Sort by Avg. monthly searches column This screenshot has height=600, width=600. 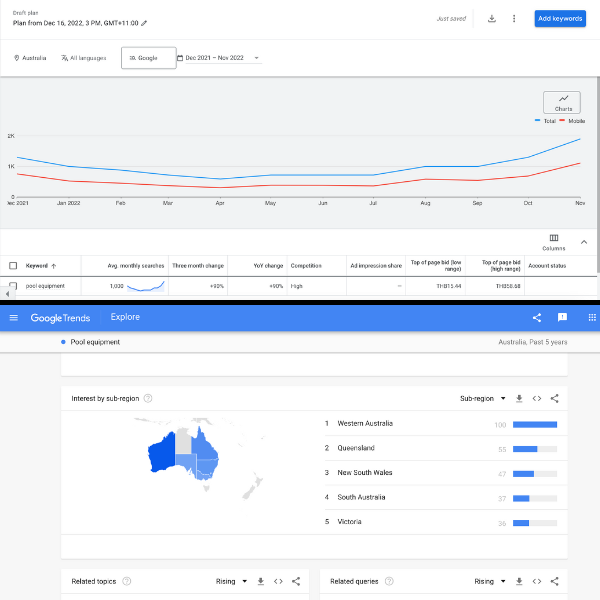(x=136, y=266)
